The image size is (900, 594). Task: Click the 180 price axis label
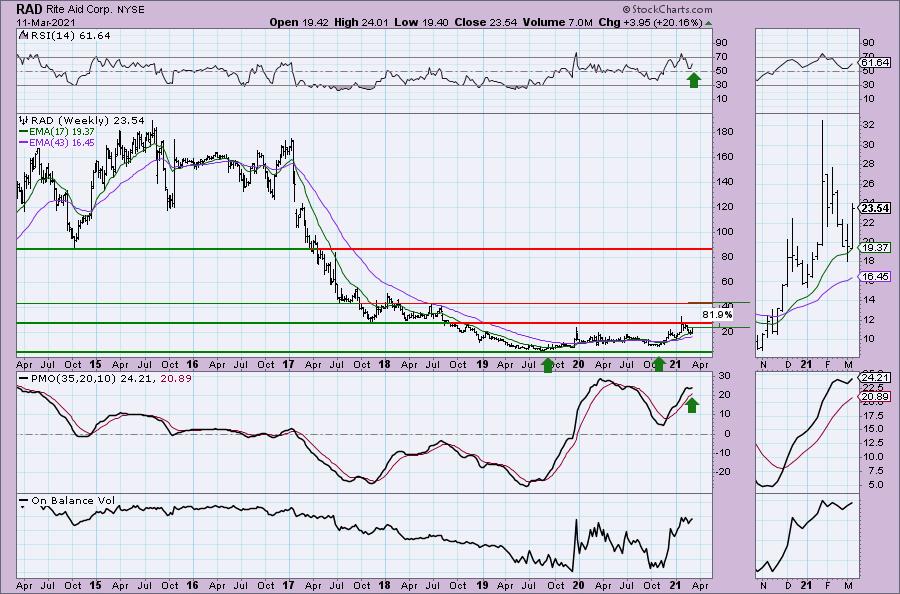(x=725, y=131)
